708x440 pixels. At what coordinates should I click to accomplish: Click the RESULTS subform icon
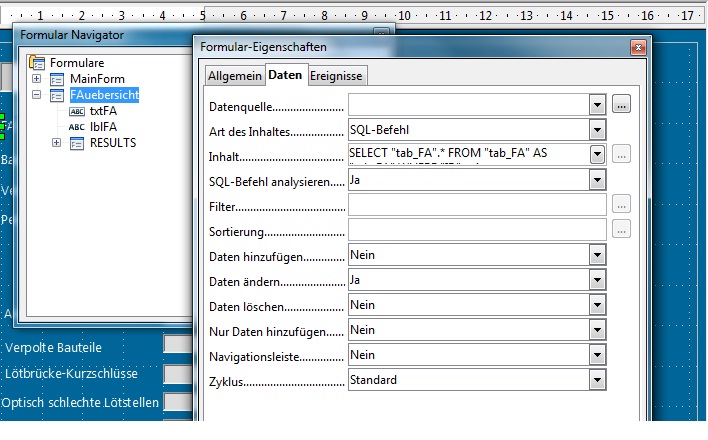click(77, 143)
